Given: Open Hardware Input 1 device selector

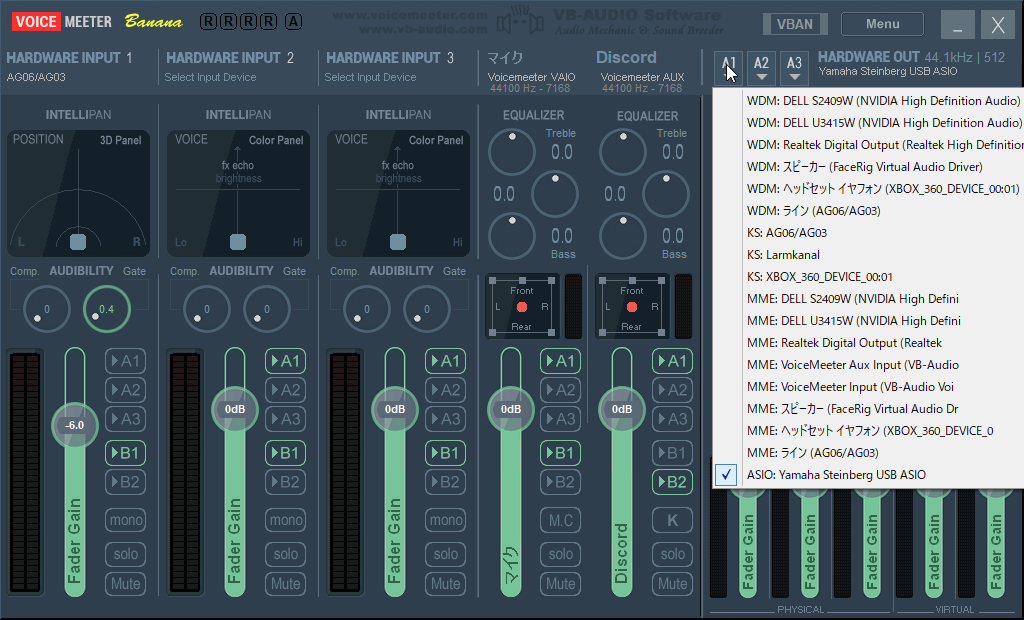Looking at the screenshot, I should click(x=36, y=77).
